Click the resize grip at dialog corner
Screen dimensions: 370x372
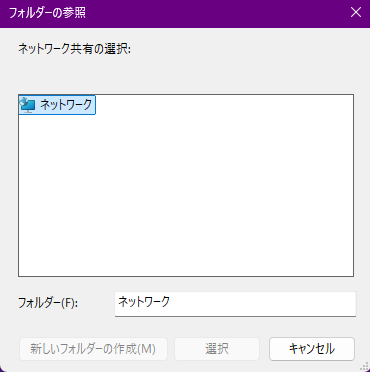tap(364, 366)
